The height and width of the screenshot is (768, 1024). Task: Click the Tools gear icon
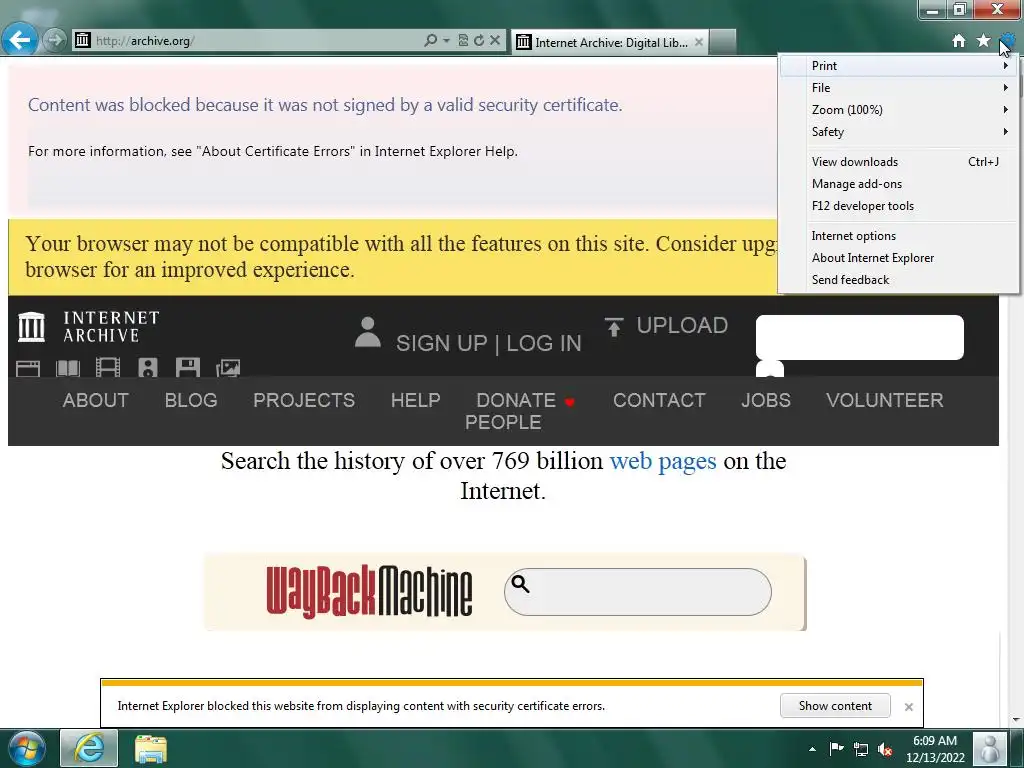point(1006,41)
